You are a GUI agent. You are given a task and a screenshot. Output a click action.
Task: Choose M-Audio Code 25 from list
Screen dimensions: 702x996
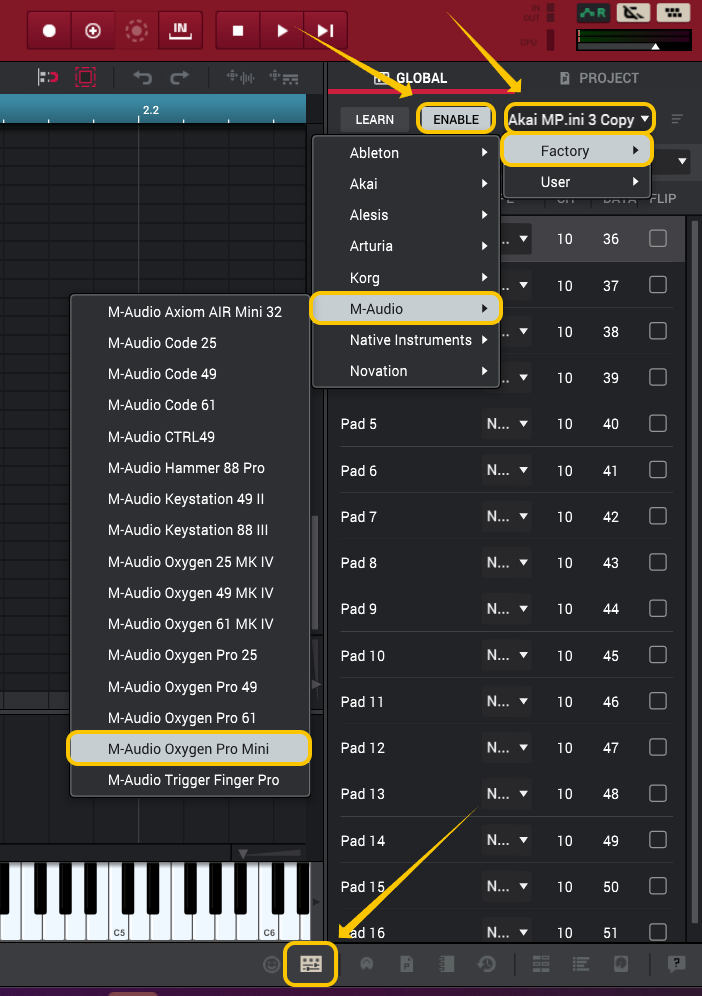[189, 343]
